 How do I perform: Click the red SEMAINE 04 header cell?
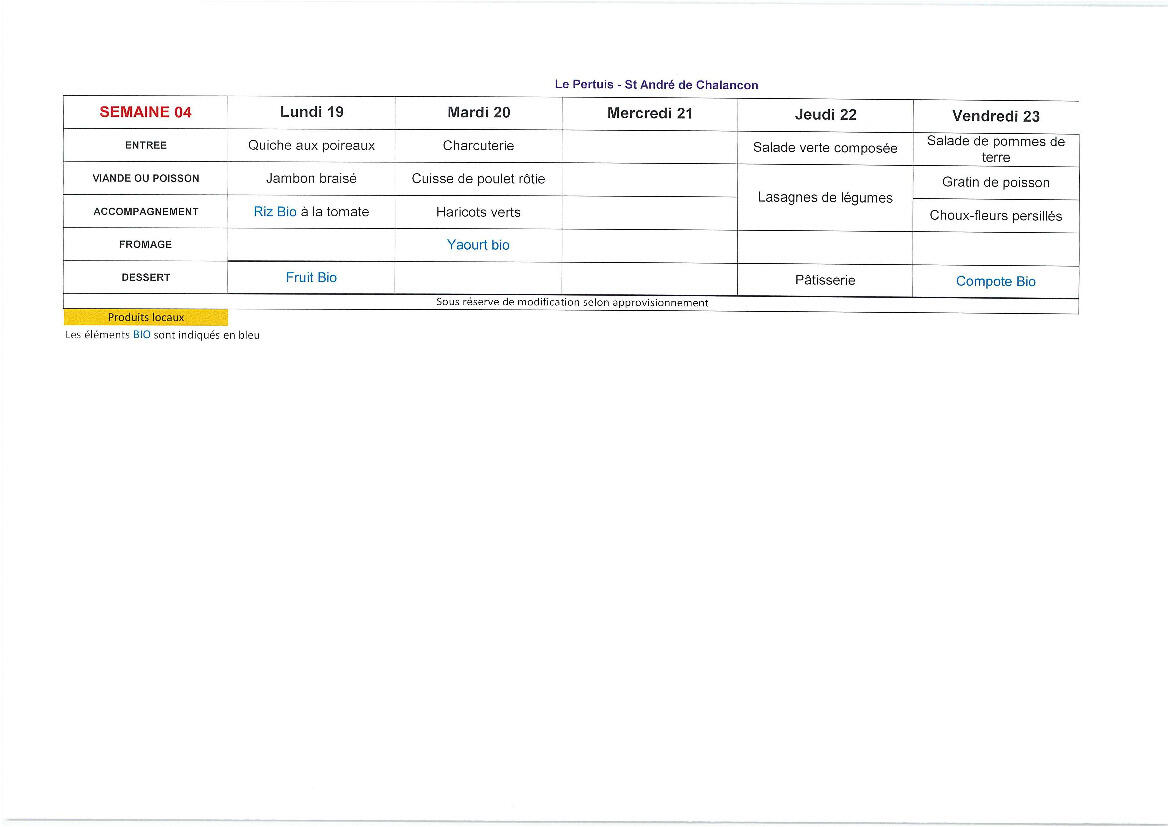click(145, 112)
